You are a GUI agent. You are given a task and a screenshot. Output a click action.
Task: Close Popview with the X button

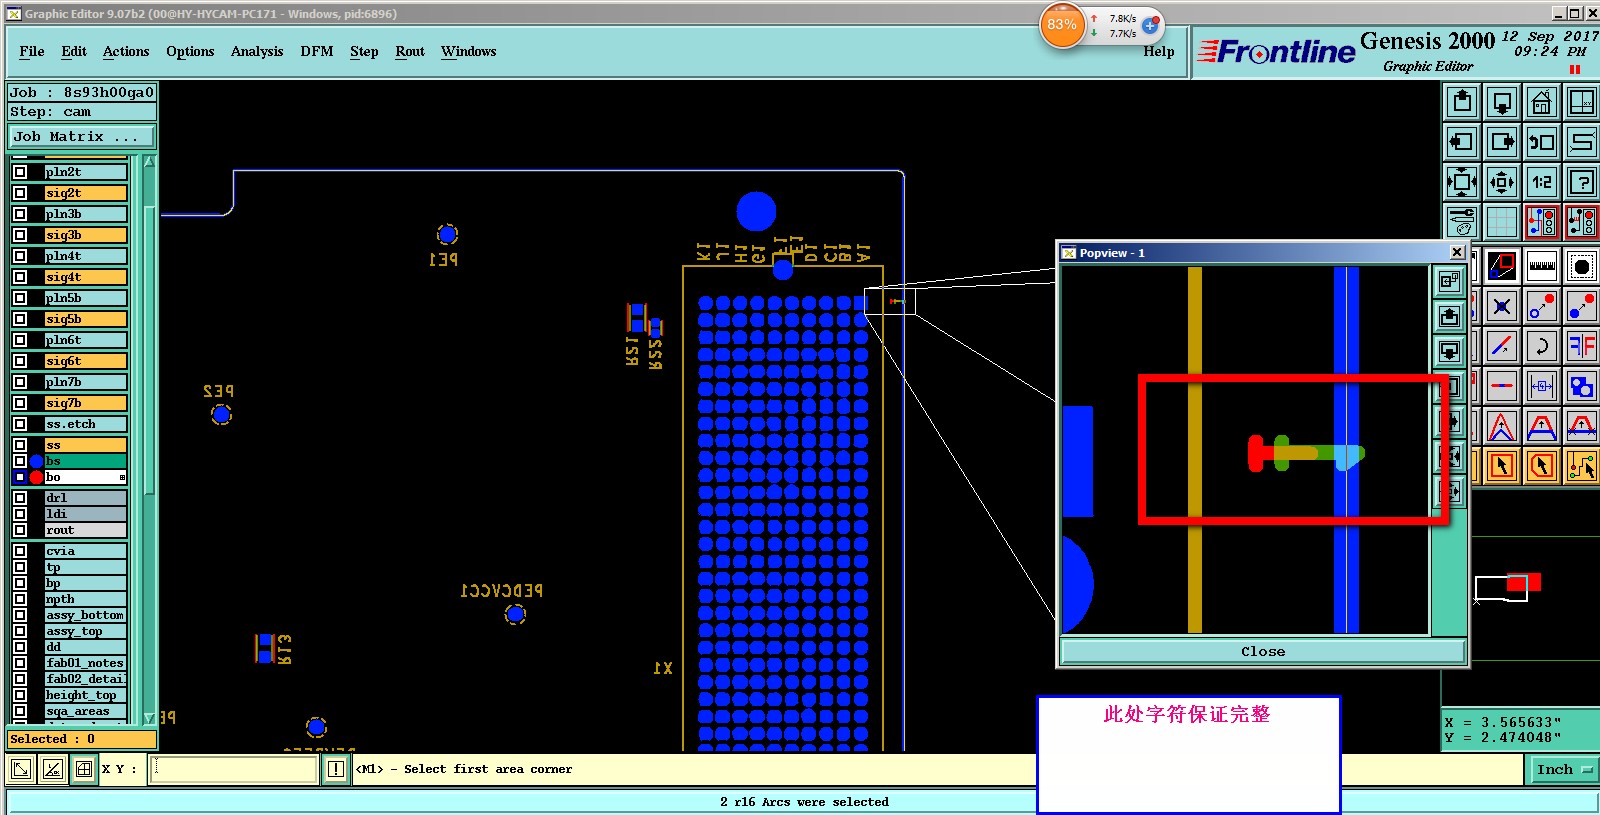[x=1457, y=252]
